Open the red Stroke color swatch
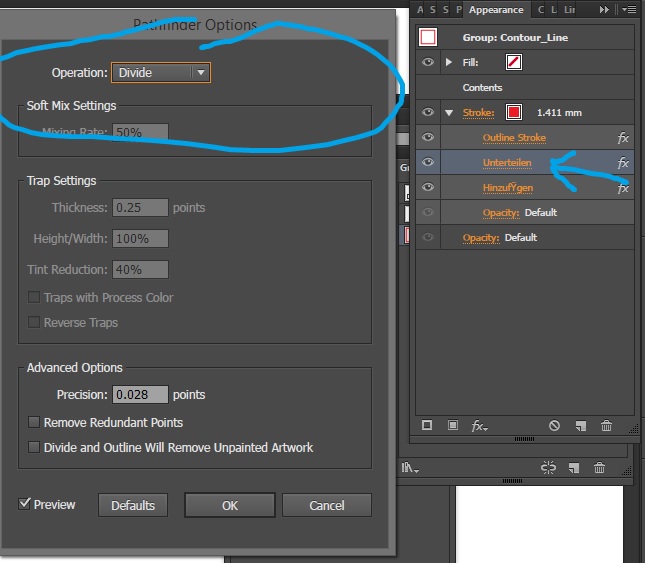 point(514,112)
